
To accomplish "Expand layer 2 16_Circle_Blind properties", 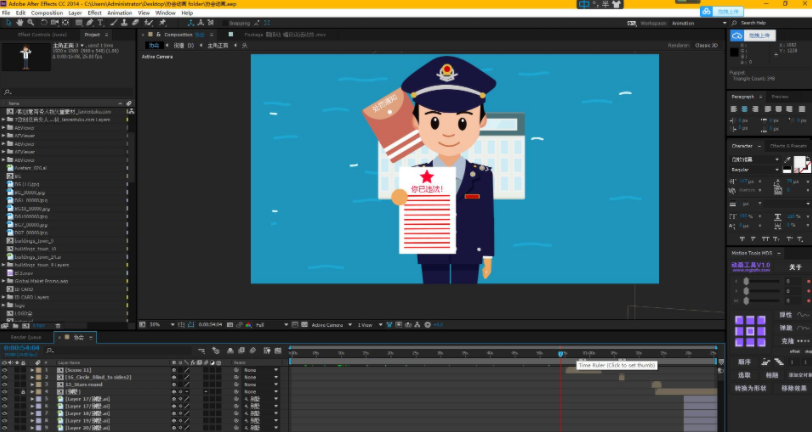I will [32, 378].
